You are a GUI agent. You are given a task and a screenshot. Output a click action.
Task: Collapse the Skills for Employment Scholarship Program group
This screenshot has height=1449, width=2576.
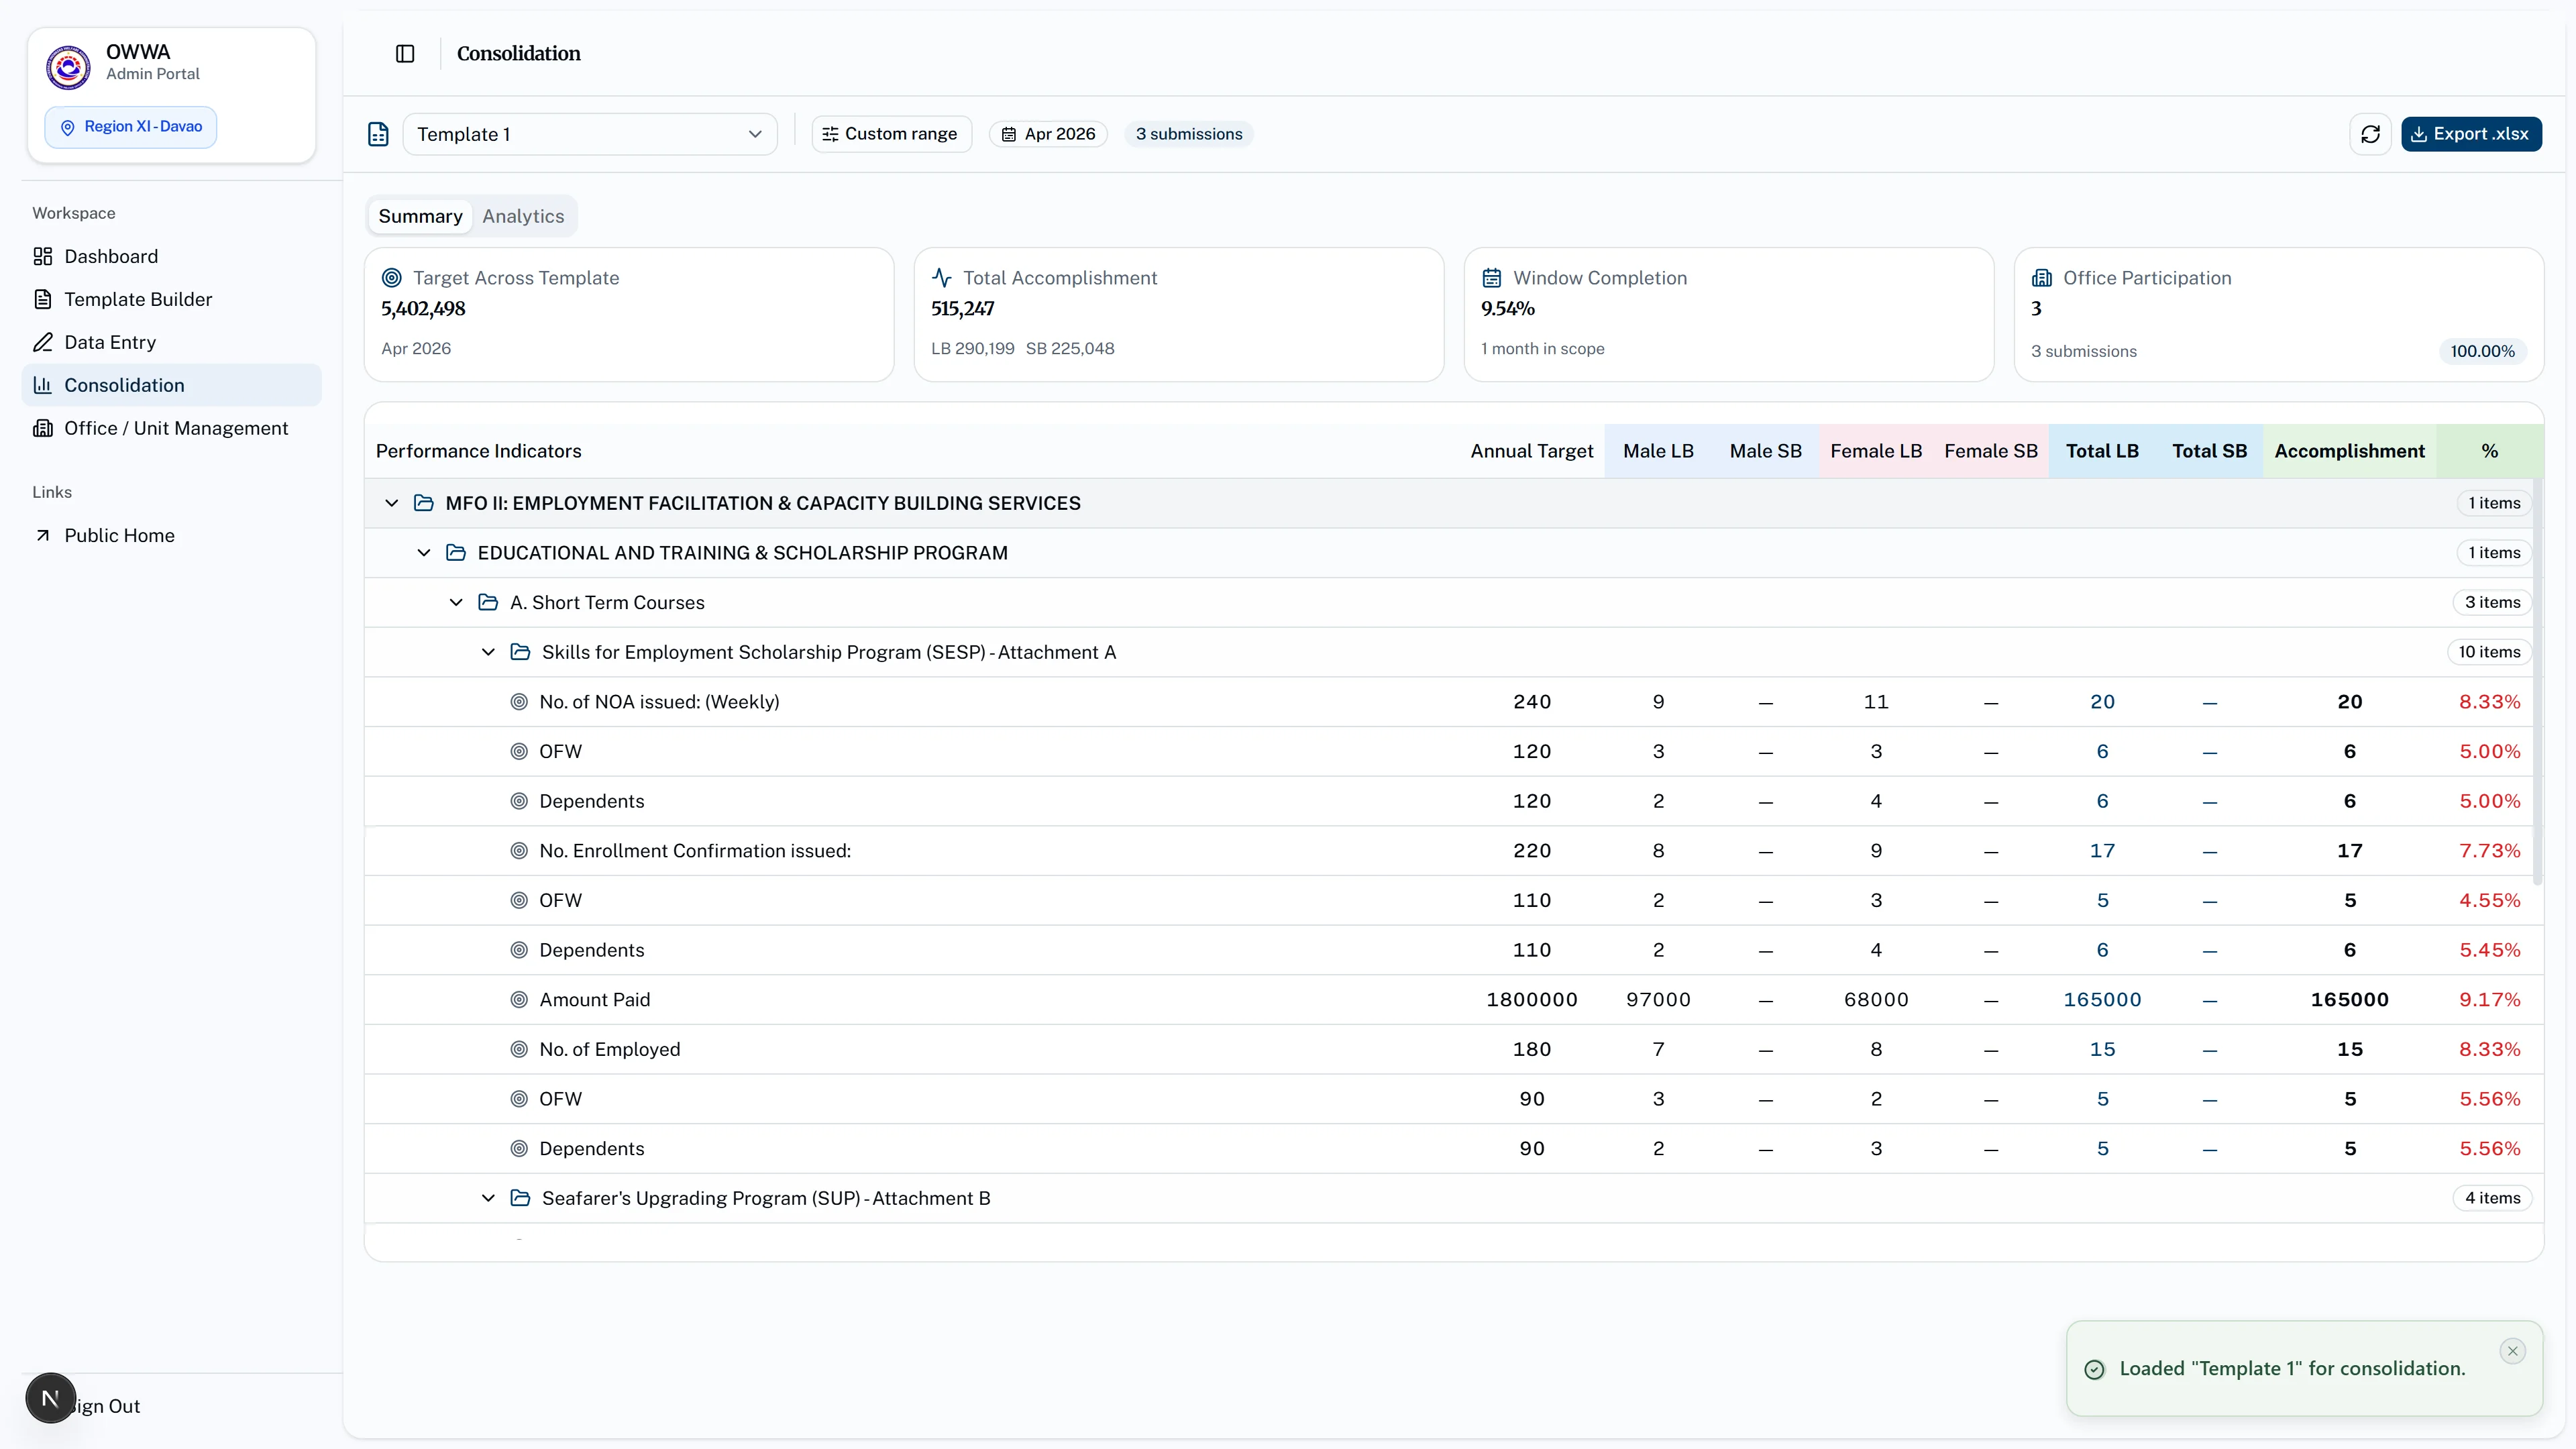click(488, 652)
